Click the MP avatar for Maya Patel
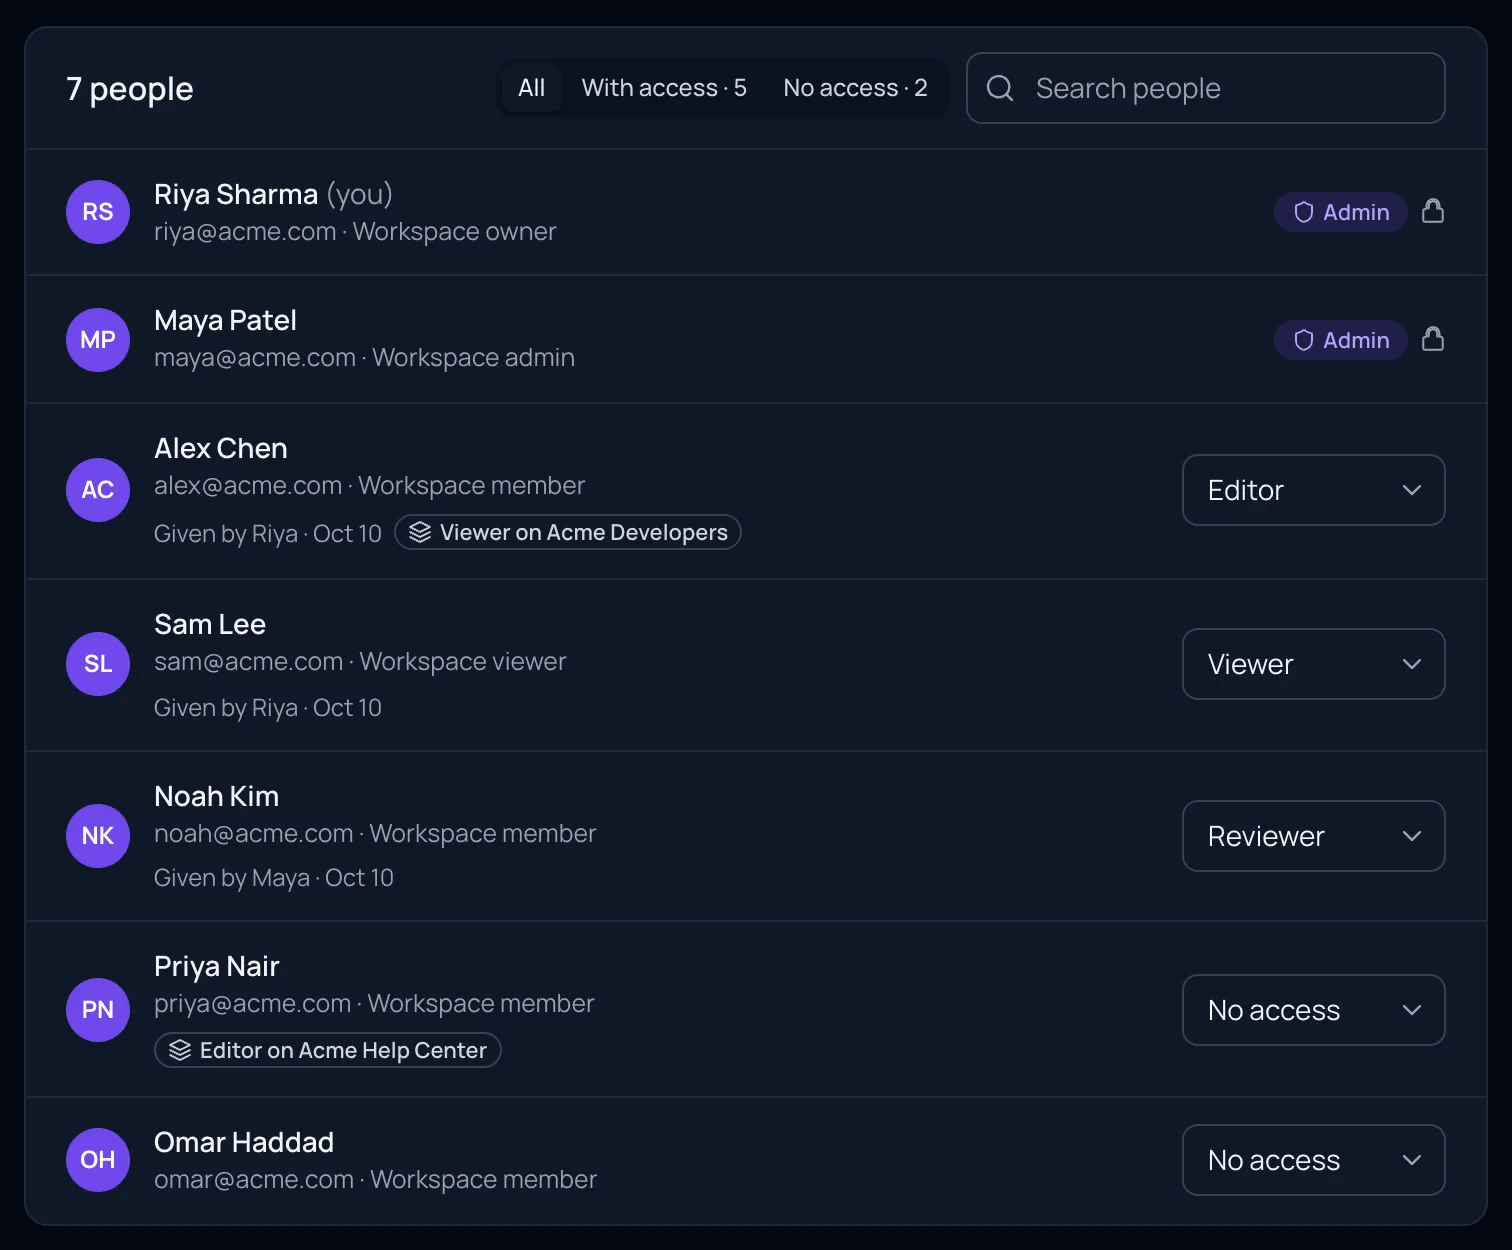1512x1250 pixels. [x=98, y=340]
